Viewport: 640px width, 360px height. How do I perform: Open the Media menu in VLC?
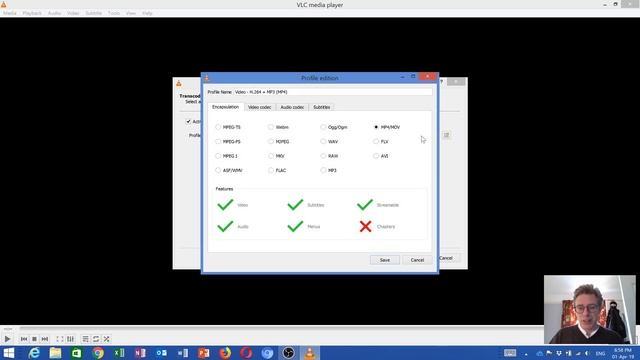point(10,13)
